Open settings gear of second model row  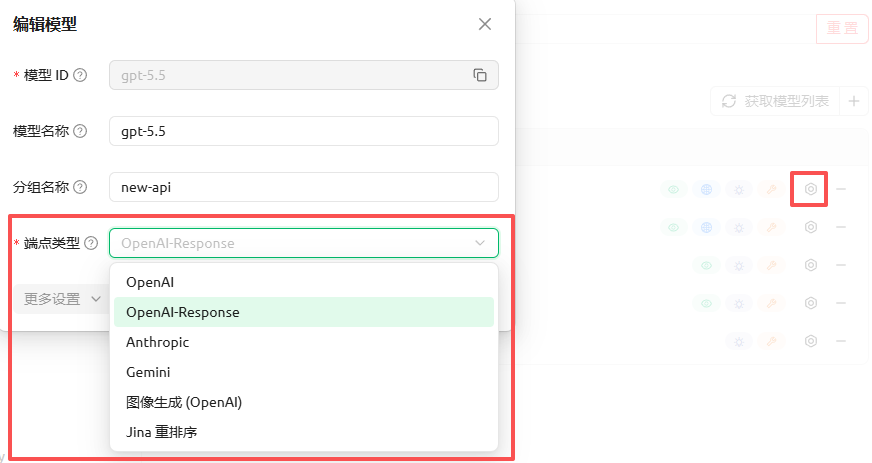[x=811, y=227]
